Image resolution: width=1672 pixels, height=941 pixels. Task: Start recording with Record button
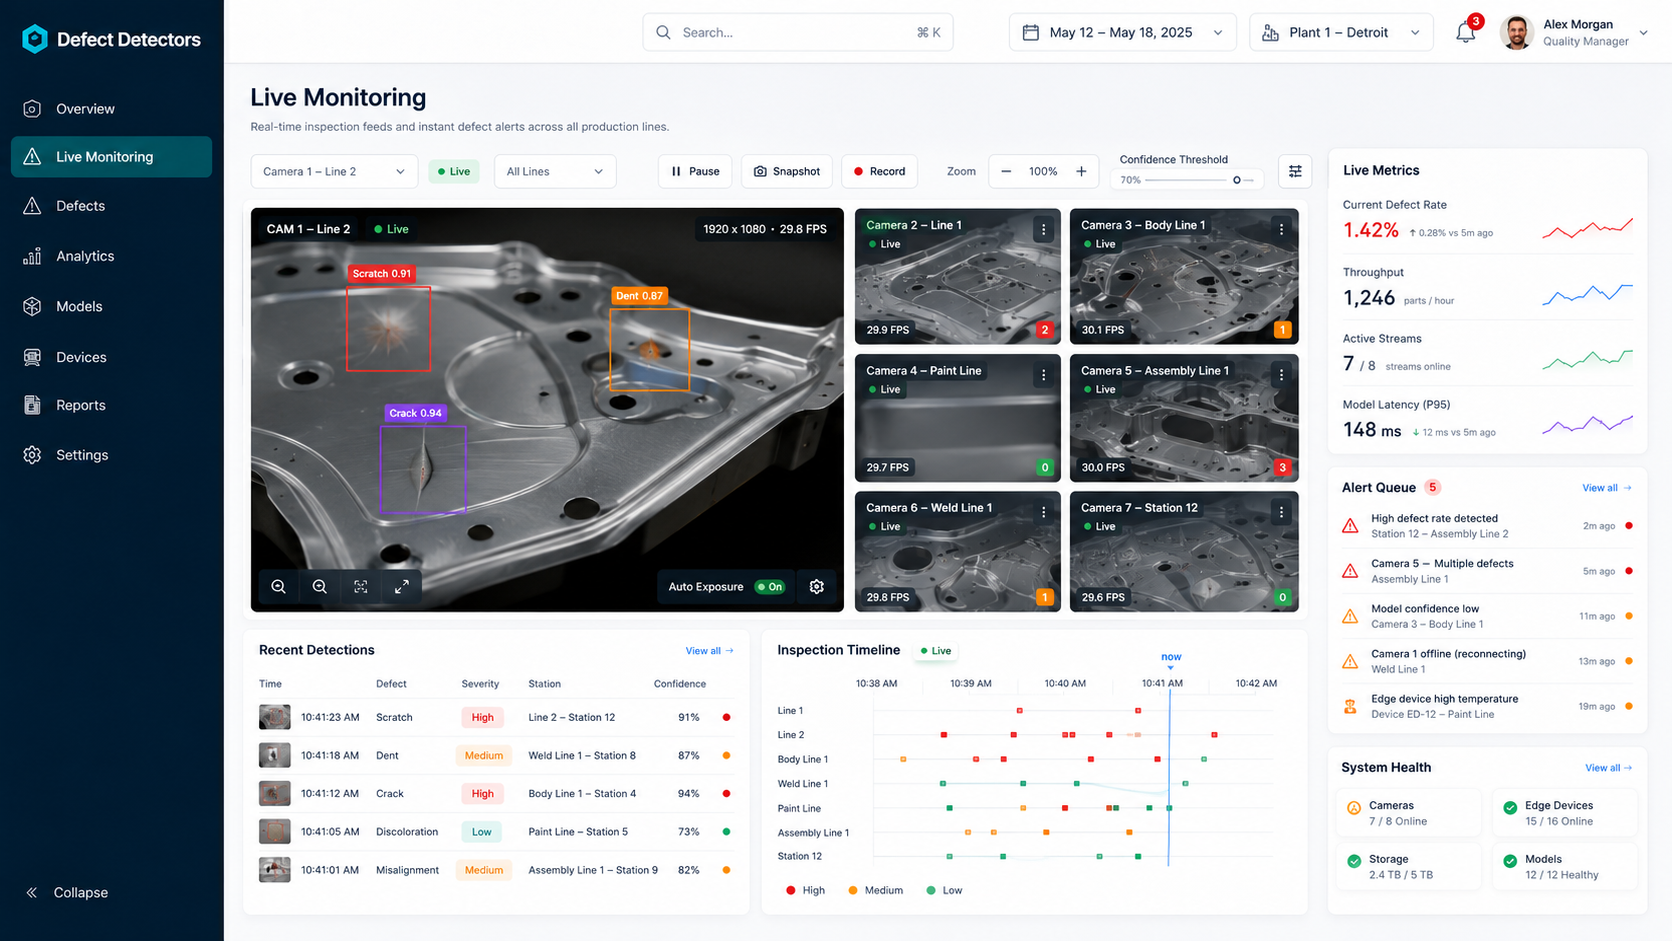coord(879,171)
